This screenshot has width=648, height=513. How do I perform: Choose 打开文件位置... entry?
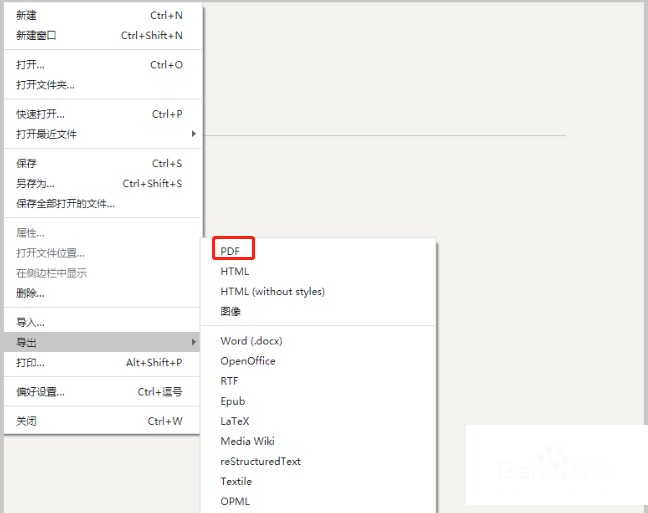102,253
